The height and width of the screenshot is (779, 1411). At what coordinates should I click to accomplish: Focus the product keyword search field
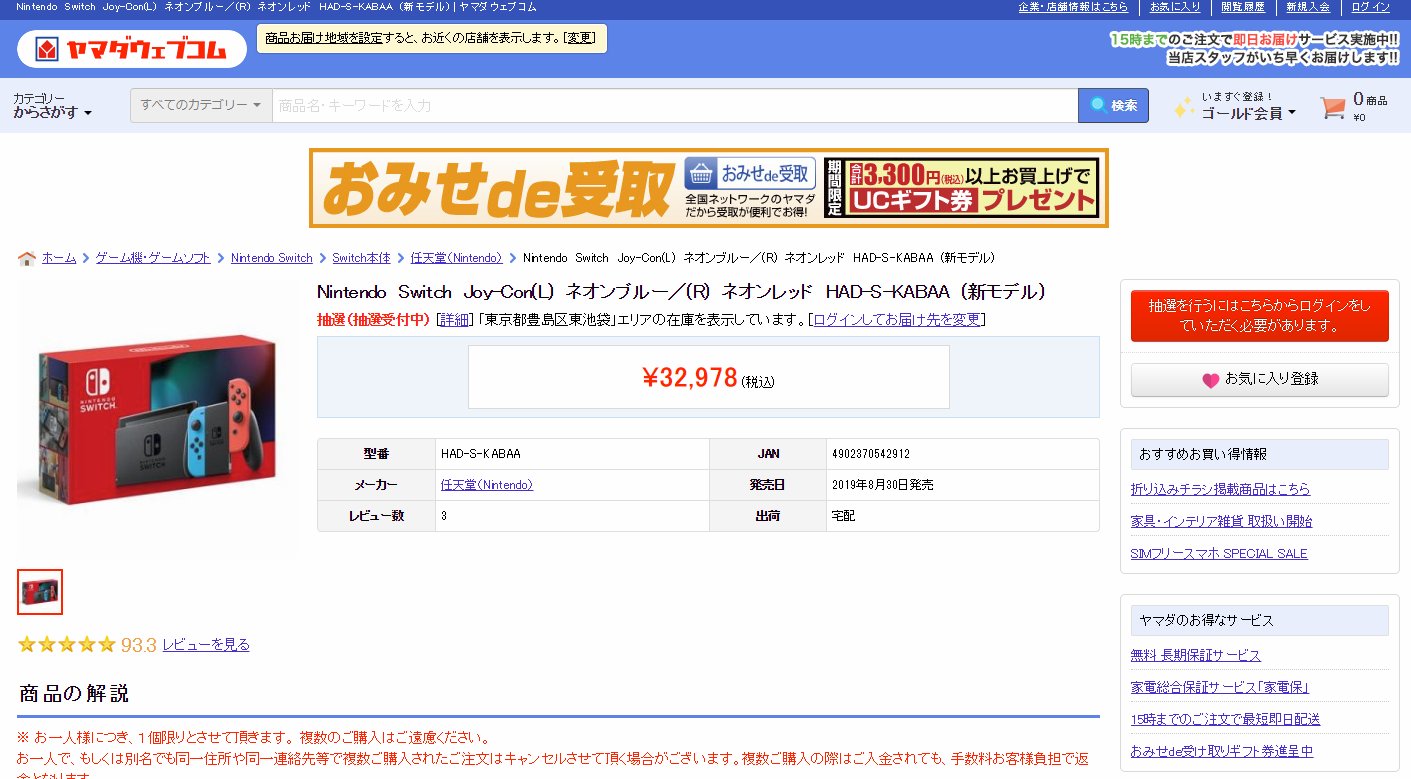[x=675, y=105]
